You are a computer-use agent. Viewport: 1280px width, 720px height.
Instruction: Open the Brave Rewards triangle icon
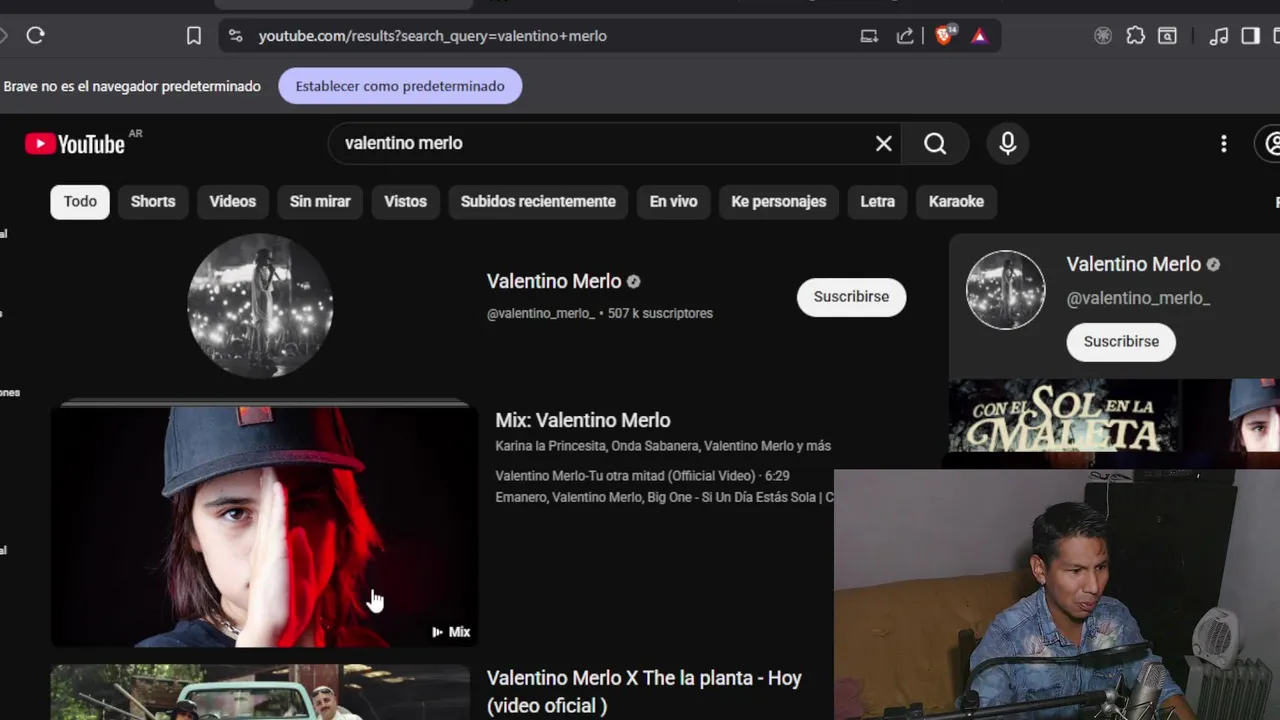coord(979,36)
